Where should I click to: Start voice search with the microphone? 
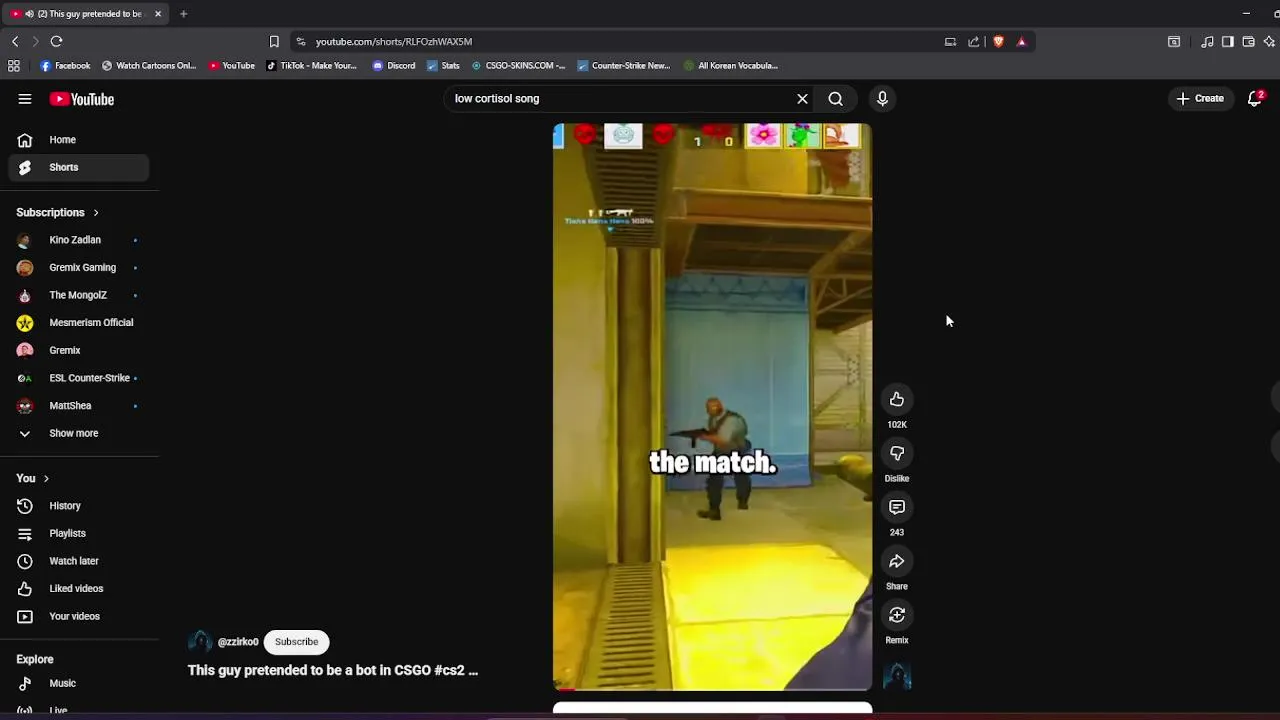[x=882, y=99]
